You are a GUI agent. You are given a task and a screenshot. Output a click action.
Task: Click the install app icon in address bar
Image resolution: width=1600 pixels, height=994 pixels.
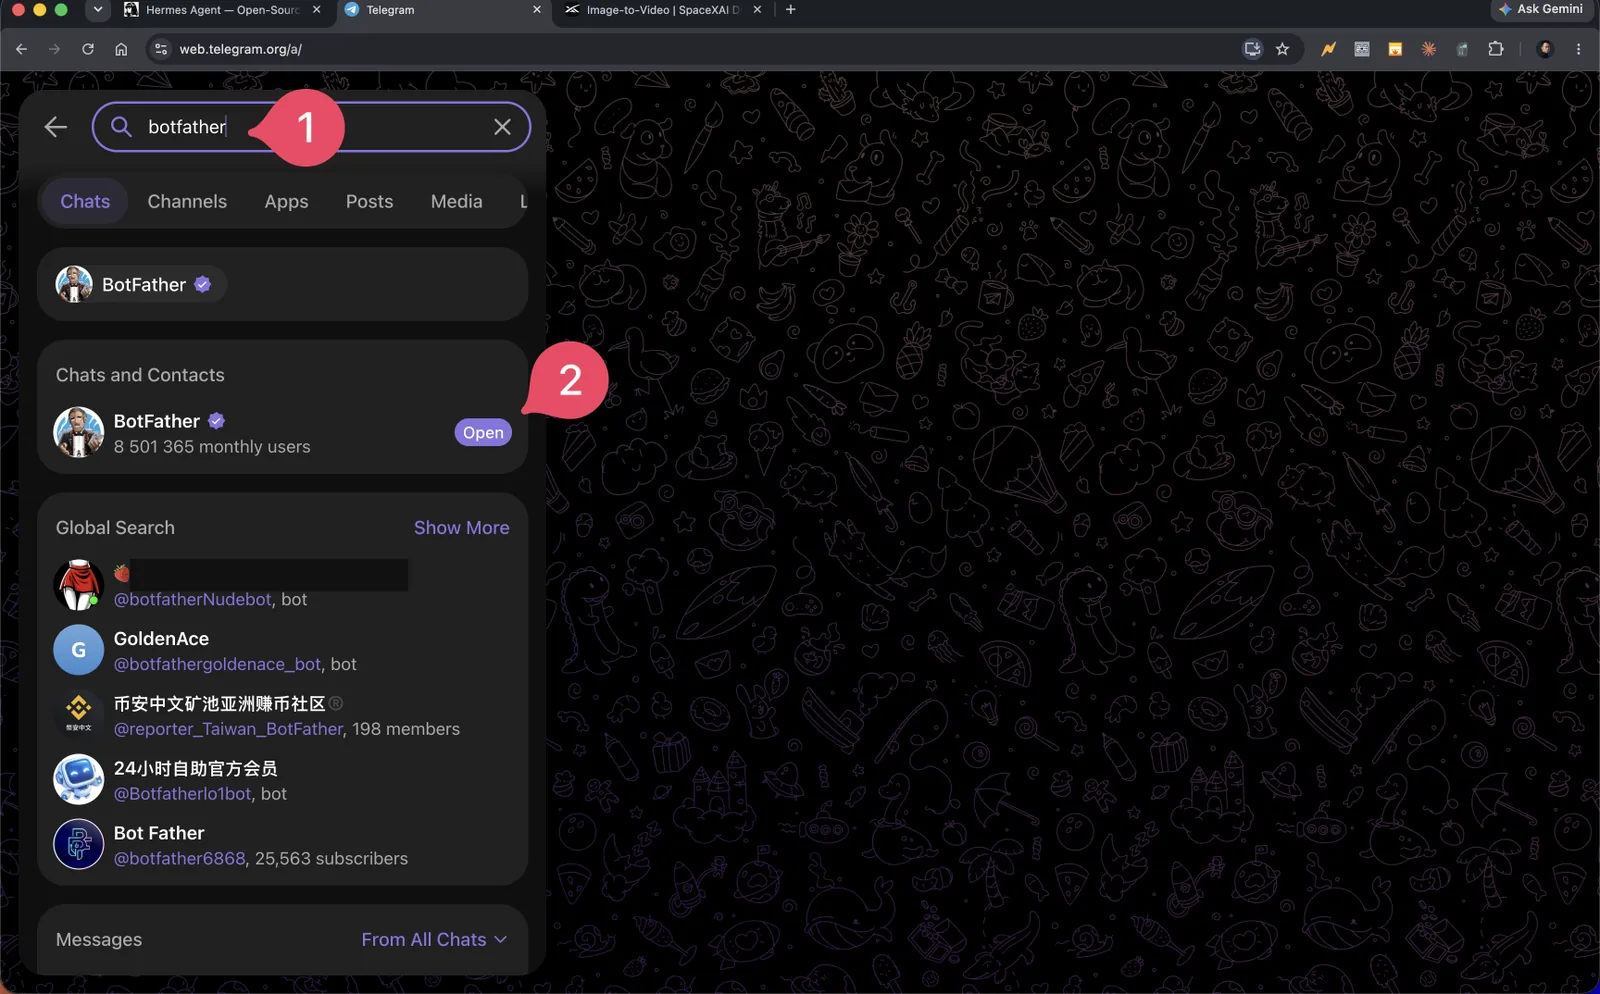pos(1252,49)
